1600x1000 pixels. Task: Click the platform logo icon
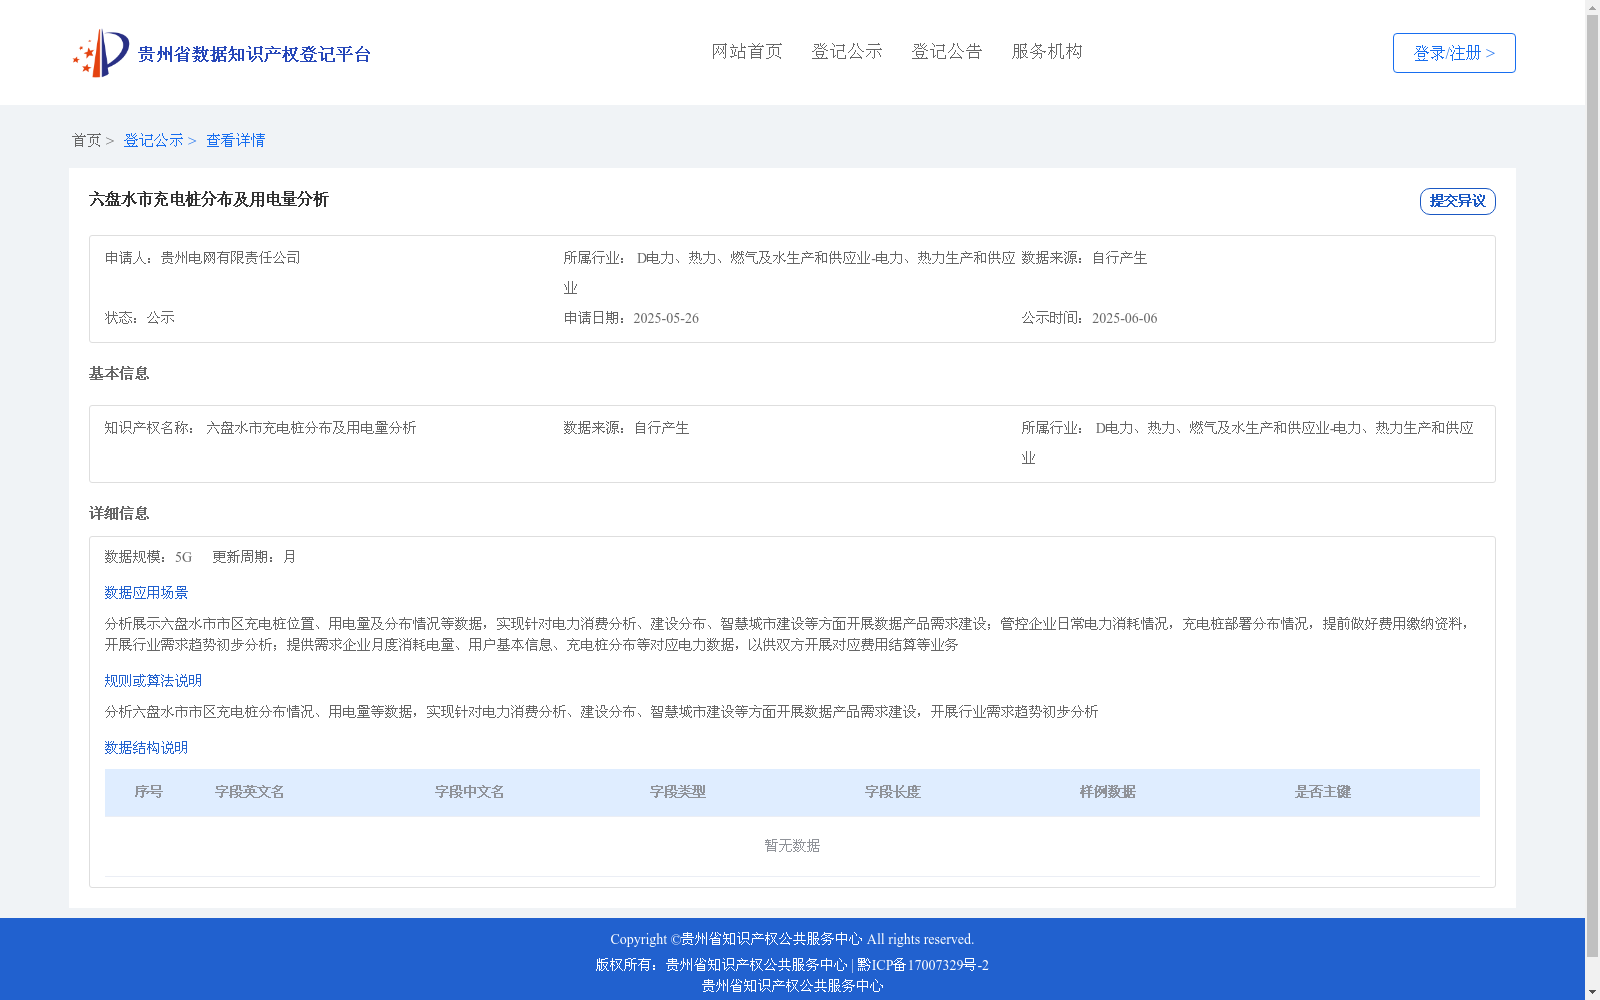(x=101, y=53)
